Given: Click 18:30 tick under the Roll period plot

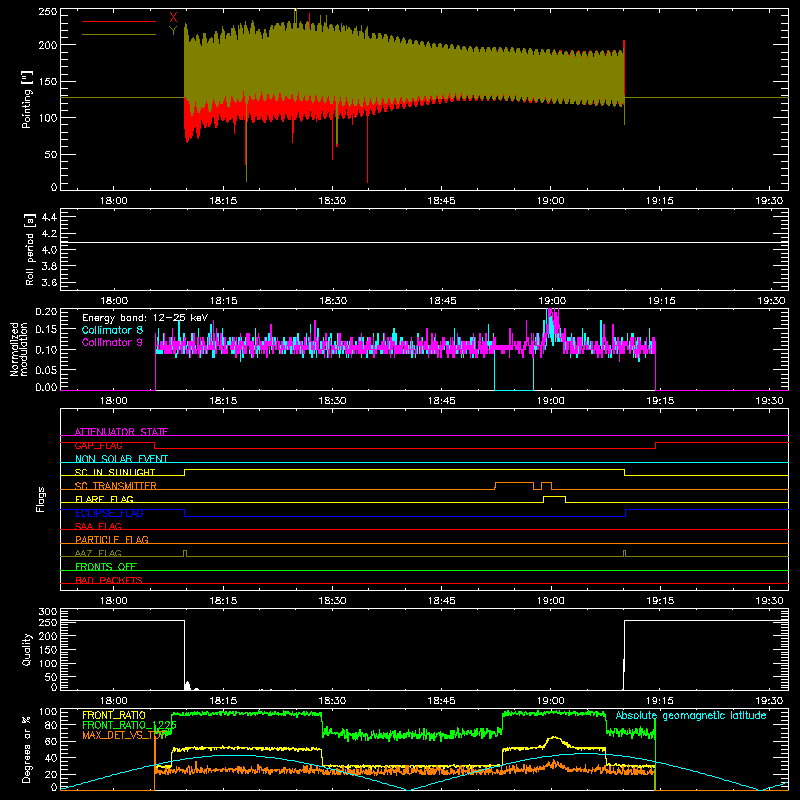Looking at the screenshot, I should tap(333, 301).
